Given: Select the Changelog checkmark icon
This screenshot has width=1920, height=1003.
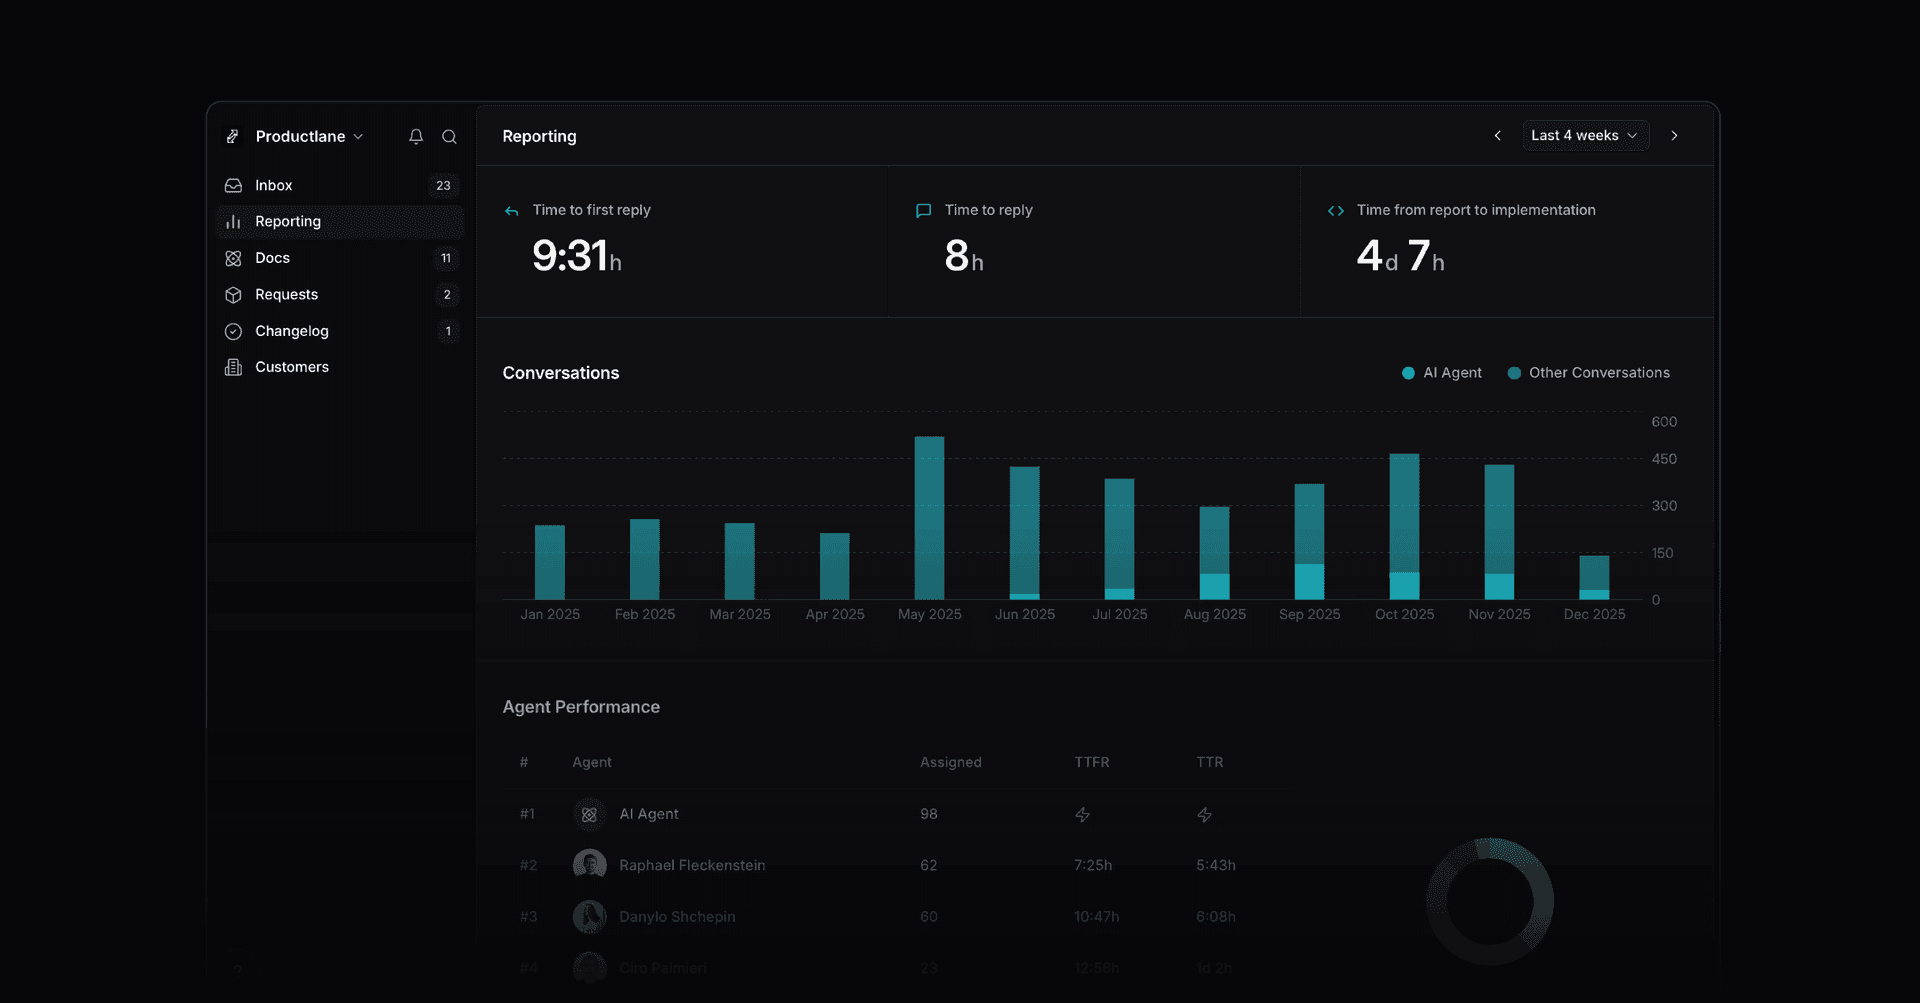Looking at the screenshot, I should (232, 331).
